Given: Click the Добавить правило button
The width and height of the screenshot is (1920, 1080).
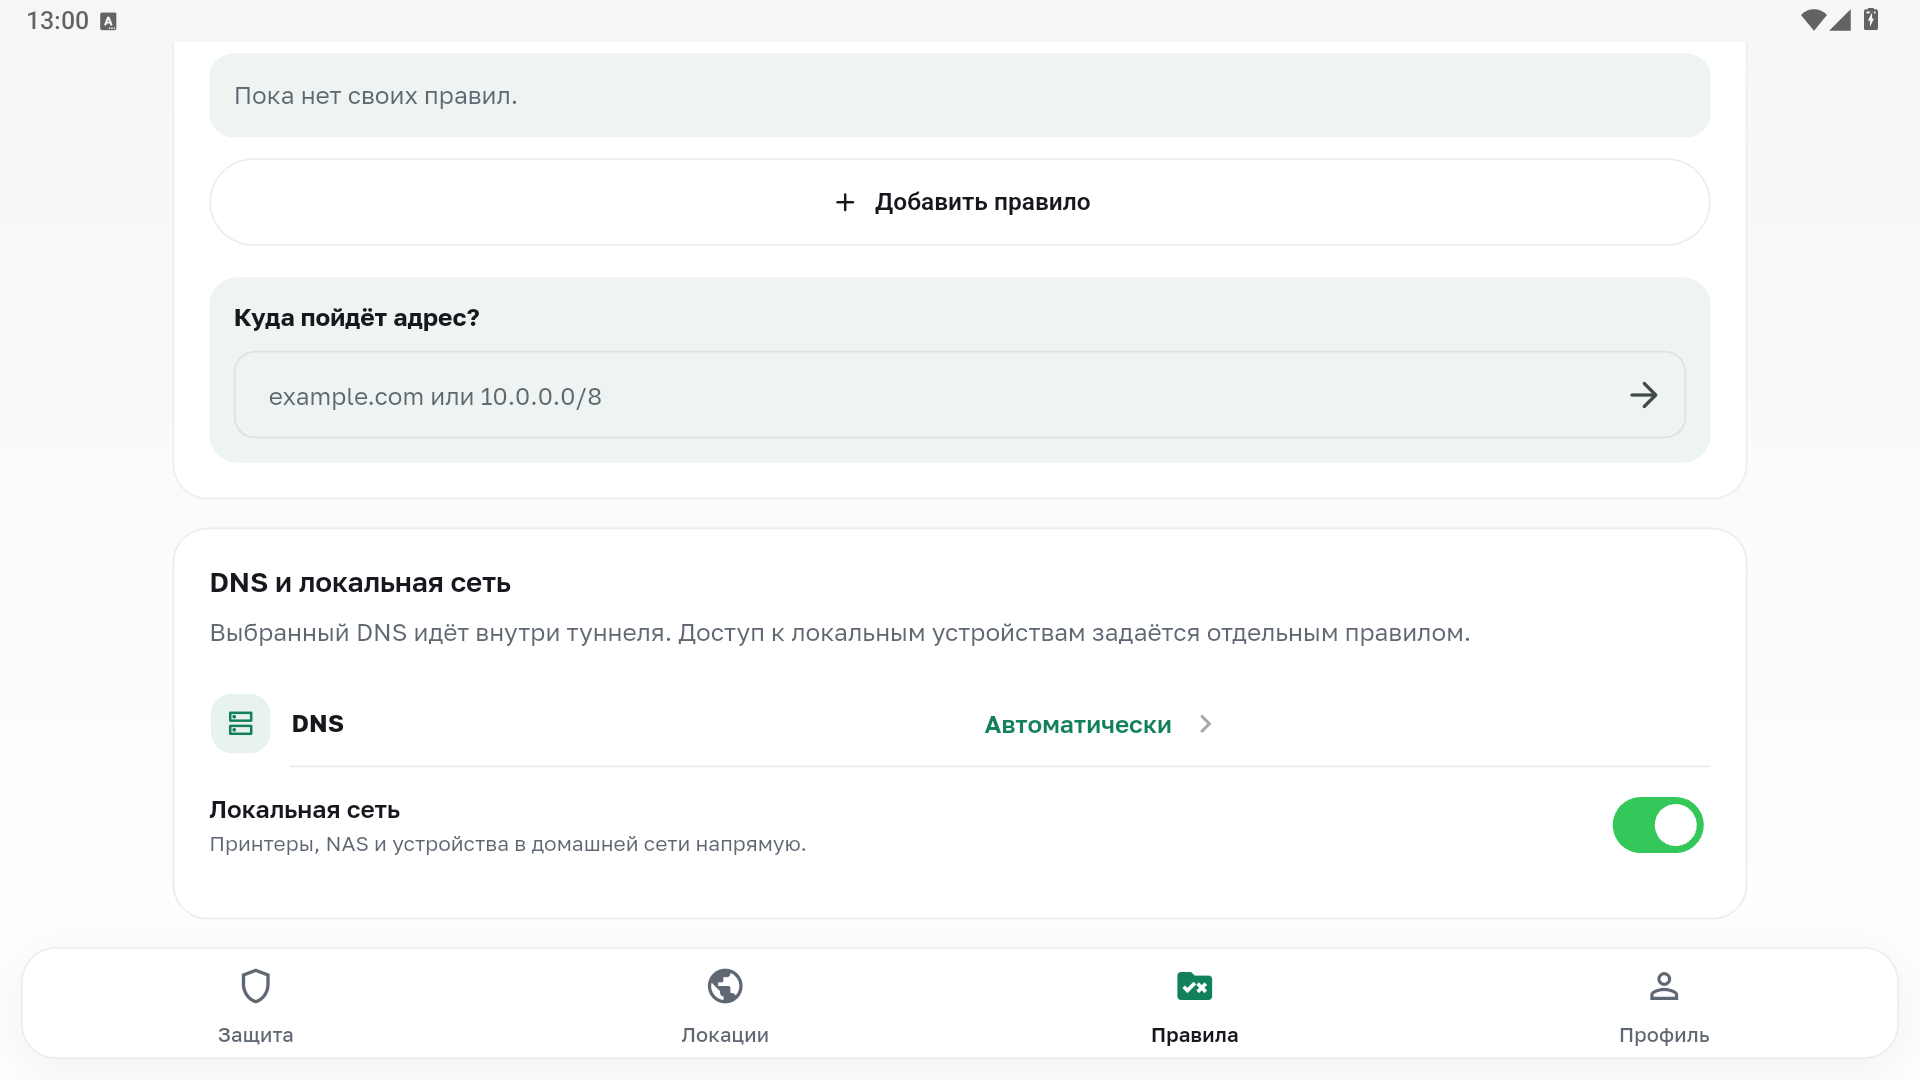Looking at the screenshot, I should coord(960,202).
